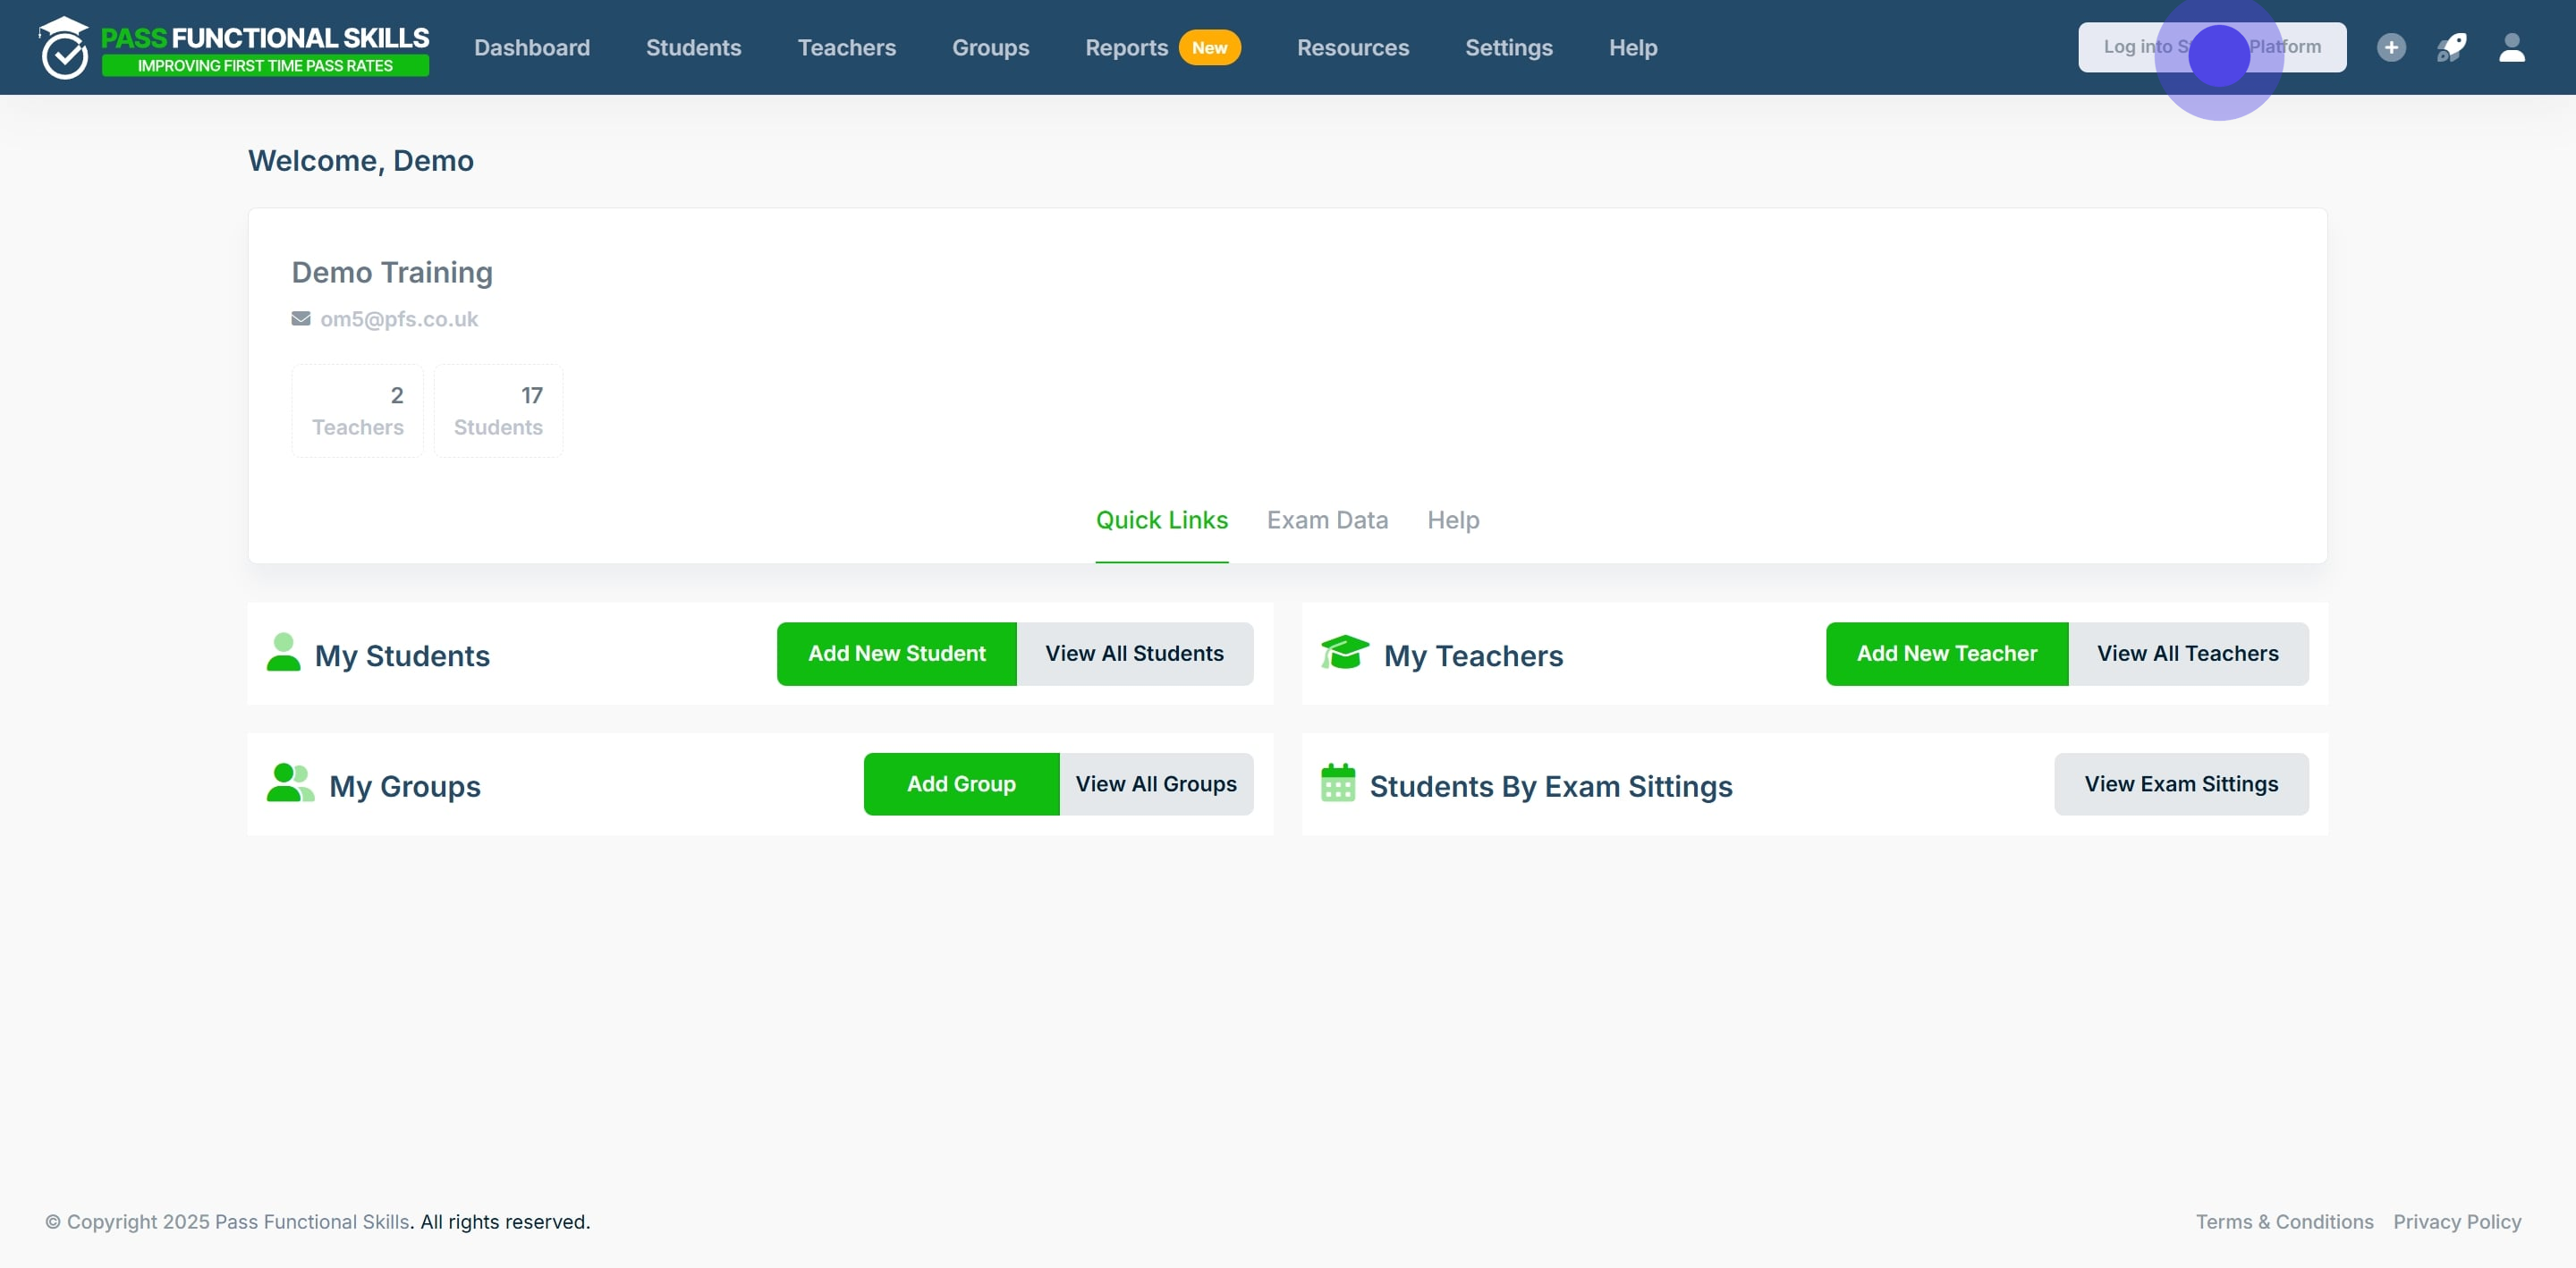2576x1268 pixels.
Task: Open the Reports menu item
Action: (1127, 47)
